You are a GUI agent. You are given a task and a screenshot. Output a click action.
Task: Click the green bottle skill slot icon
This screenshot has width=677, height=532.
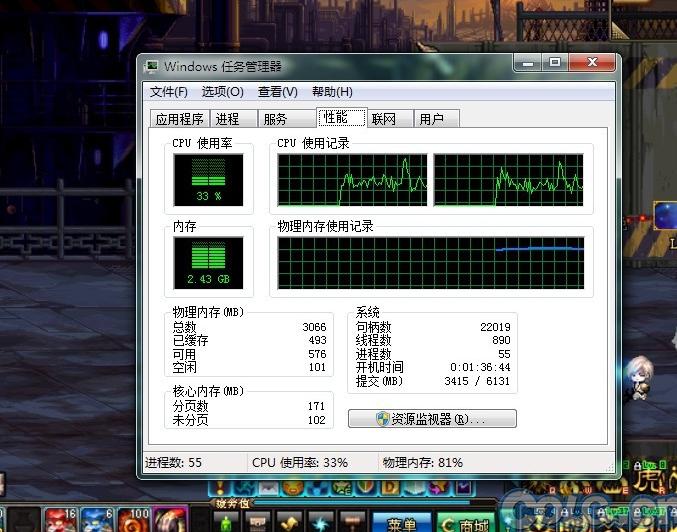click(226, 522)
